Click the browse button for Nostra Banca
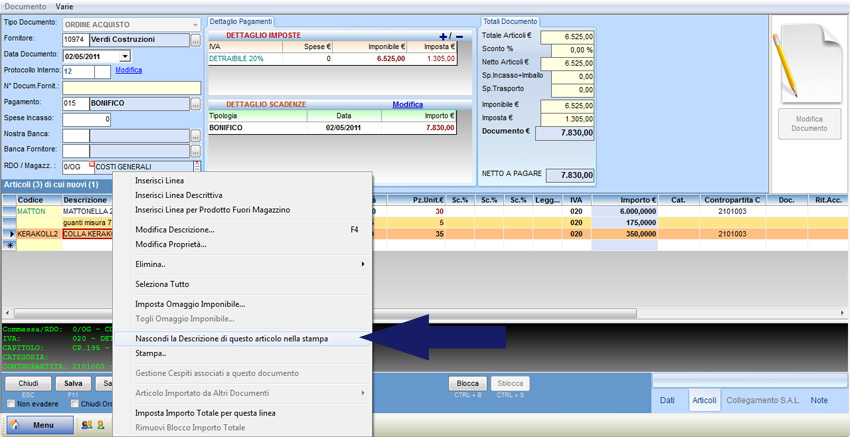Screen dimensions: 850x437 tap(196, 135)
